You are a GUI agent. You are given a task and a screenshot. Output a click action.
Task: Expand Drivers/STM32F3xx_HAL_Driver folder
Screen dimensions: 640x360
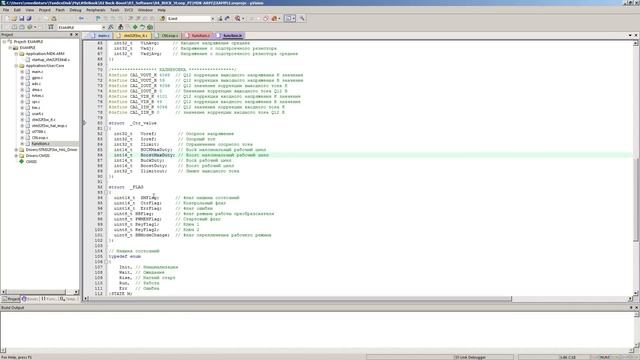16,149
